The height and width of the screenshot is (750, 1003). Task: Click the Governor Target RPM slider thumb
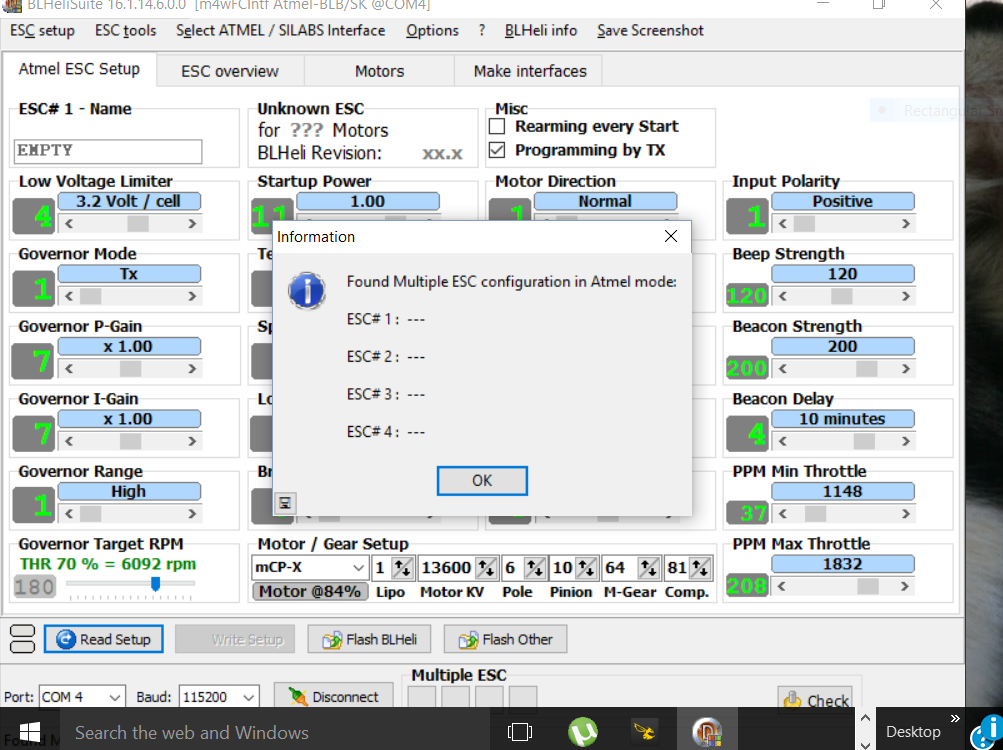click(x=155, y=583)
